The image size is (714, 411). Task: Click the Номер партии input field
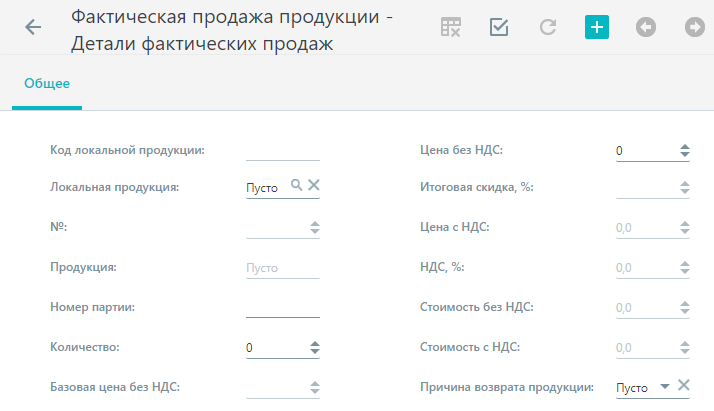pyautogui.click(x=283, y=308)
